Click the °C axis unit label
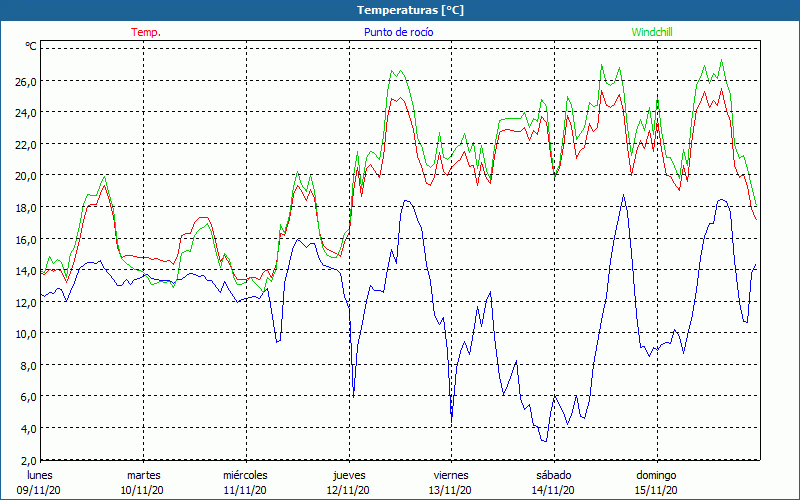Viewport: 800px width, 500px height. [x=31, y=46]
